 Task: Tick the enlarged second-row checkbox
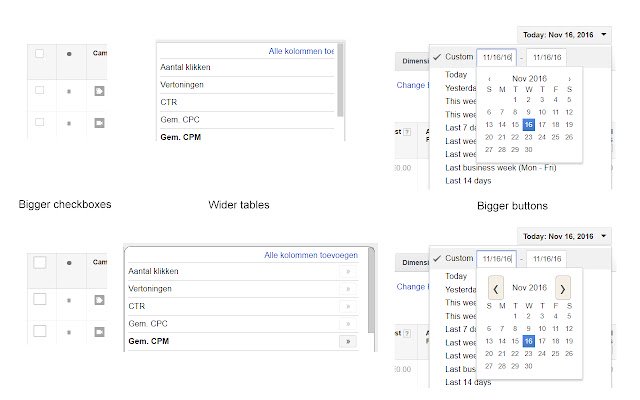point(40,331)
